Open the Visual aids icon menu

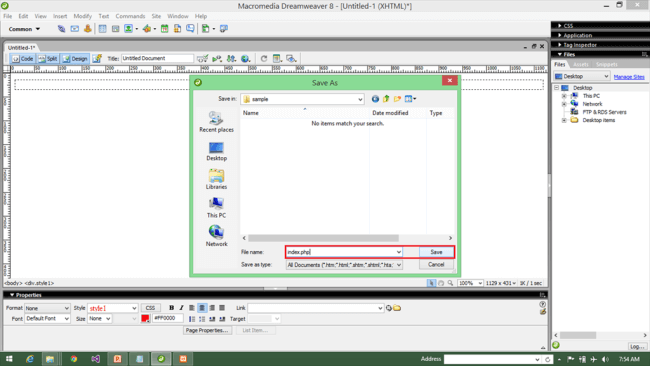click(291, 58)
